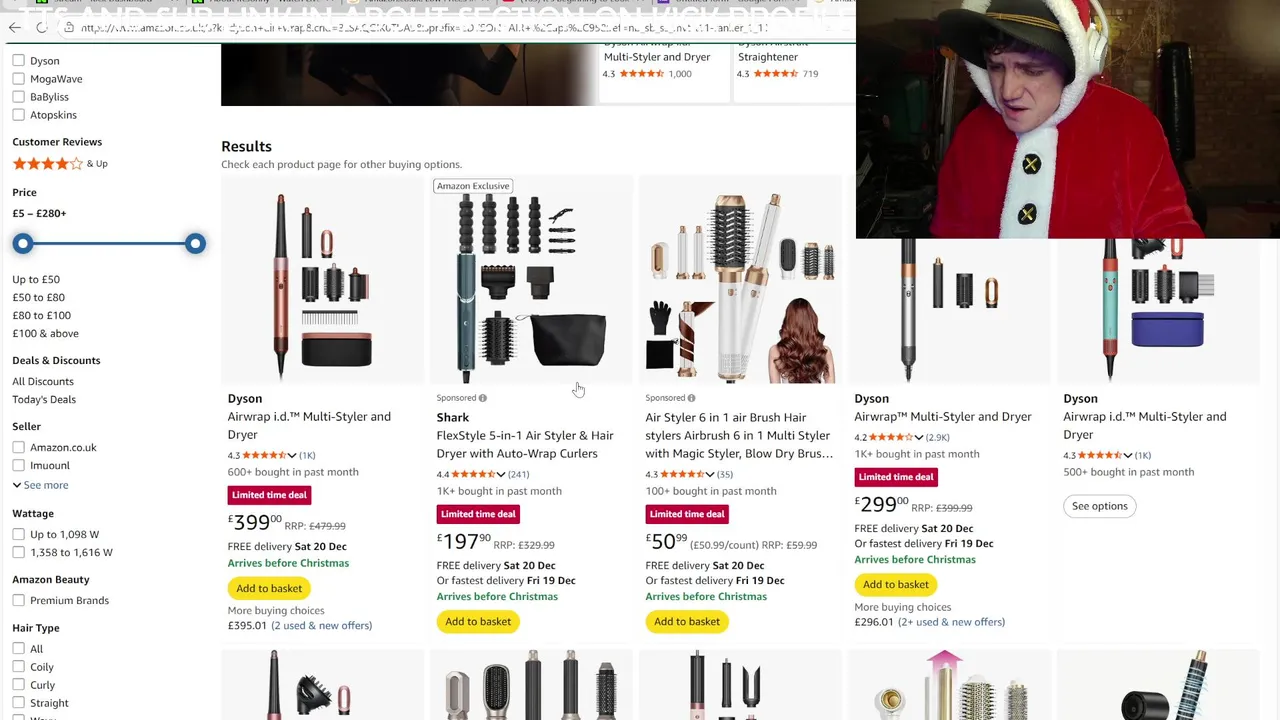Open Today's Deals filter
This screenshot has width=1280, height=720.
44,399
